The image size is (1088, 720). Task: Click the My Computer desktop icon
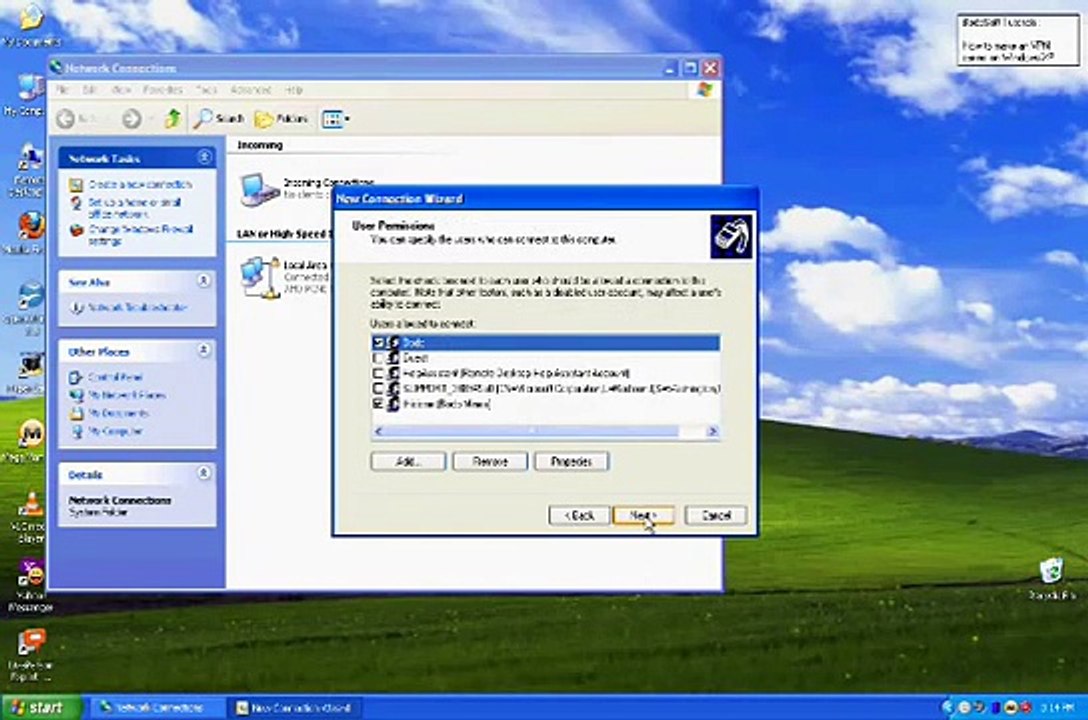[x=29, y=89]
